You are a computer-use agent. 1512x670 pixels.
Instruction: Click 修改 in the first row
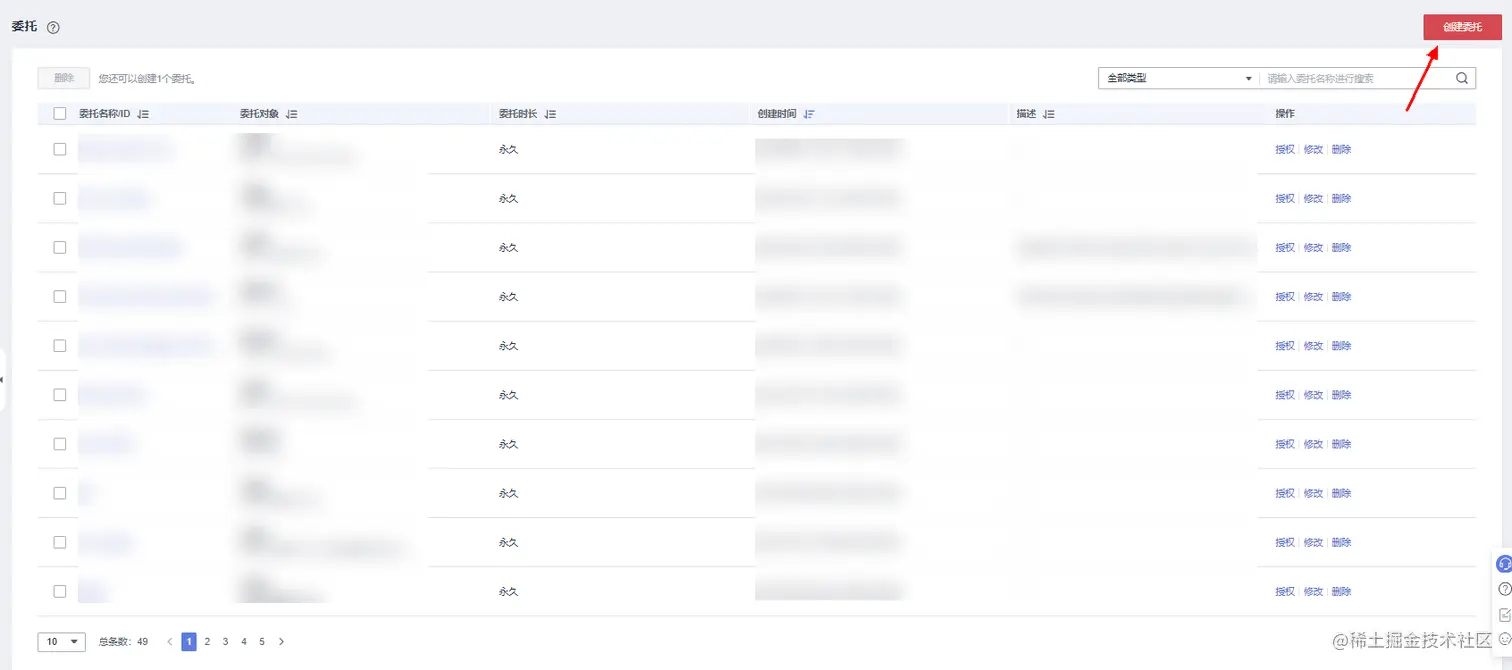tap(1313, 150)
